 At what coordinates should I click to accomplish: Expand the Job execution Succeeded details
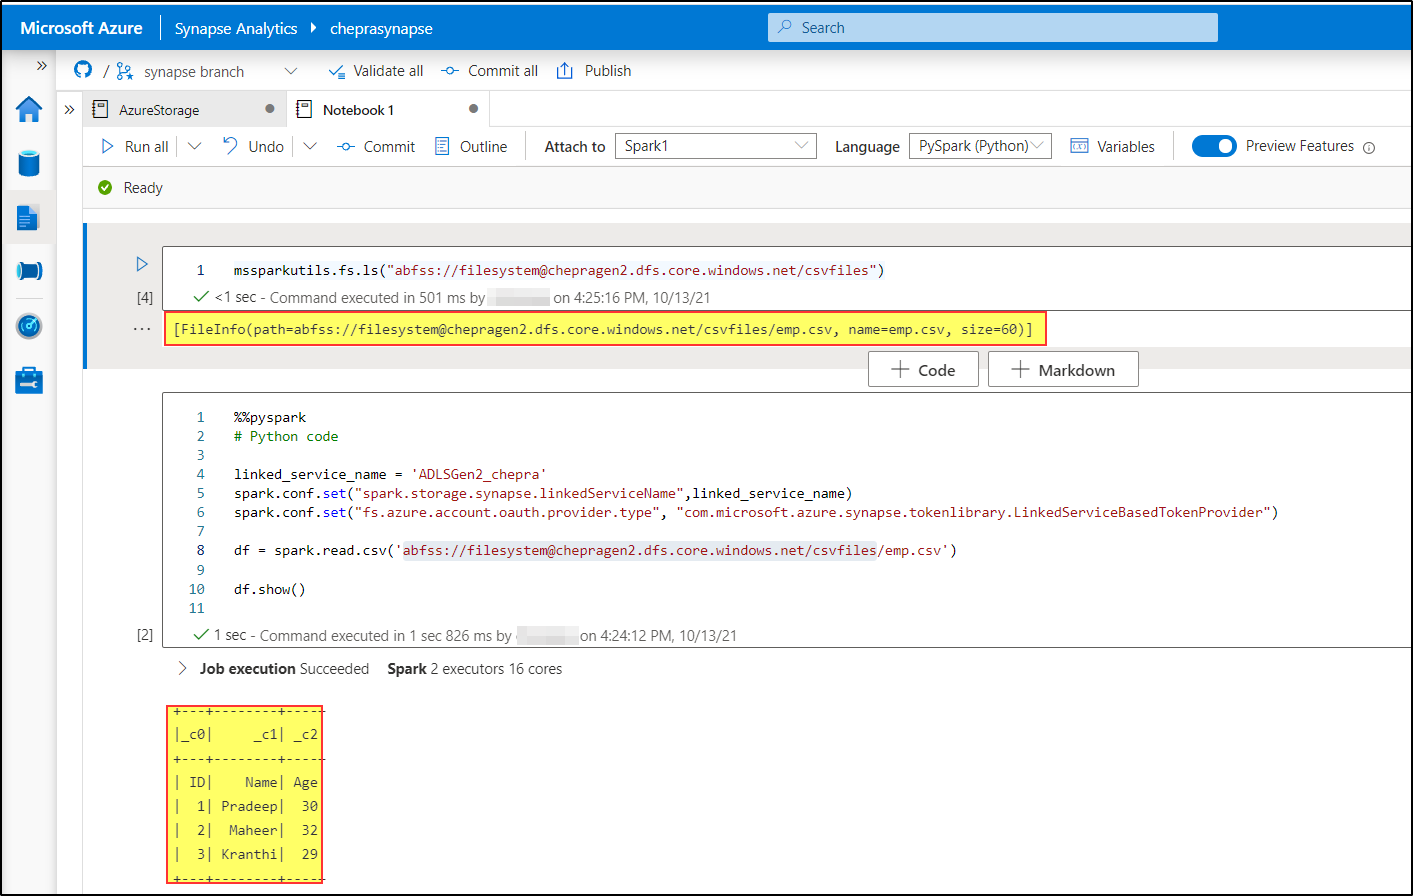pyautogui.click(x=182, y=668)
